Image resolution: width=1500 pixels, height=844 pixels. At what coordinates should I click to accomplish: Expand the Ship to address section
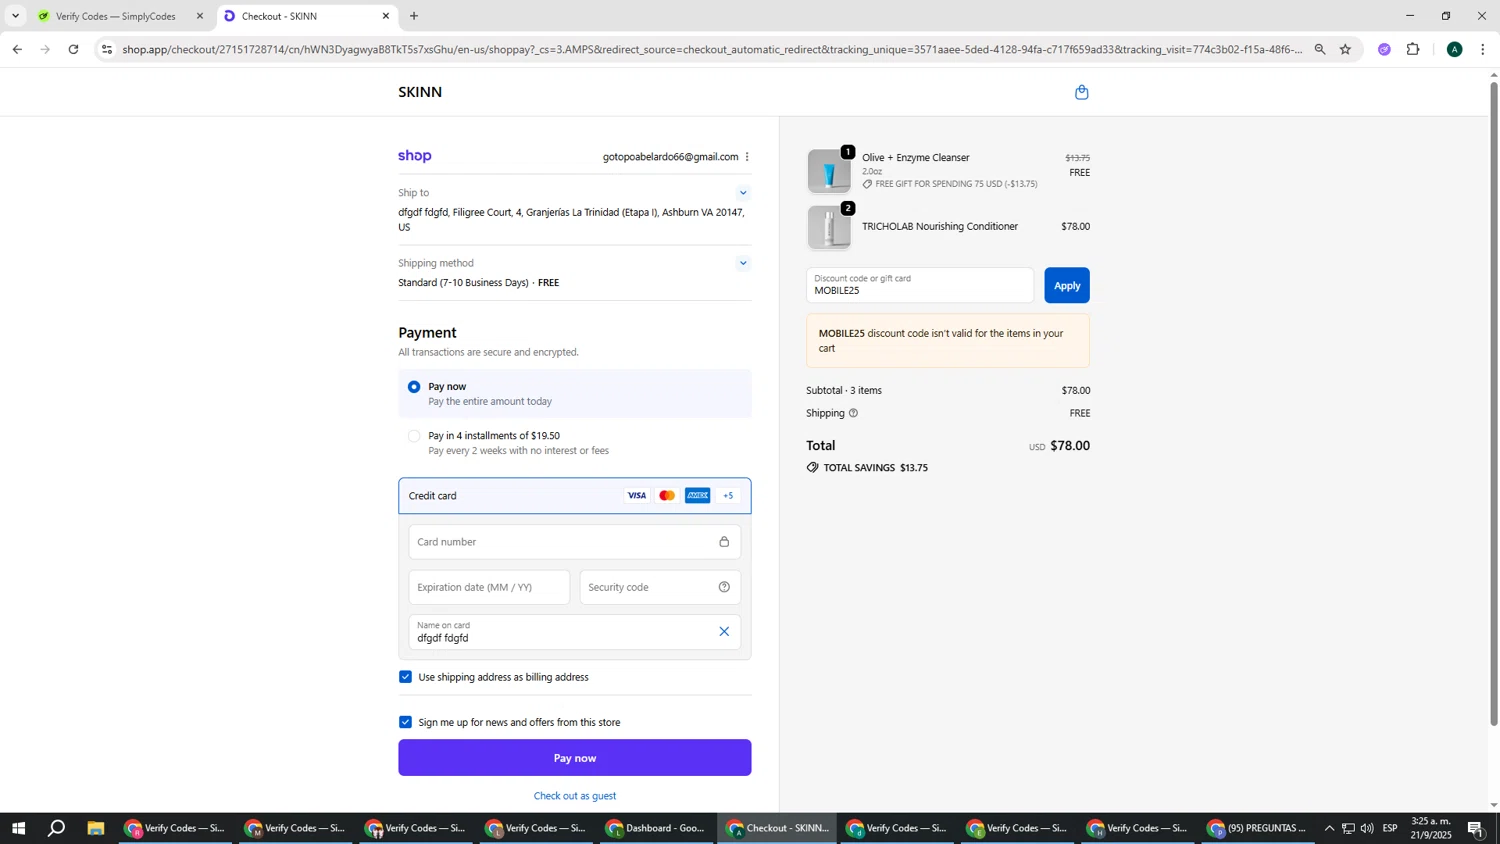click(743, 193)
